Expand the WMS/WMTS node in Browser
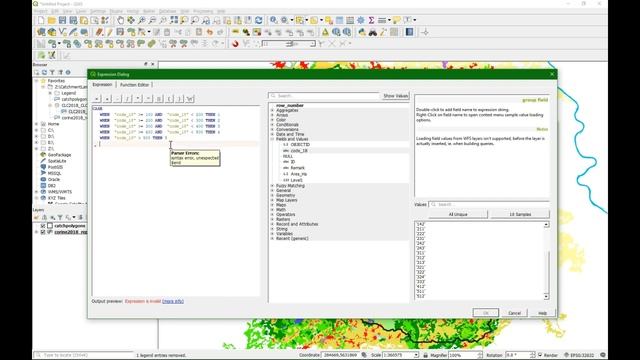Screen dimensions: 640x360 click(x=37, y=191)
